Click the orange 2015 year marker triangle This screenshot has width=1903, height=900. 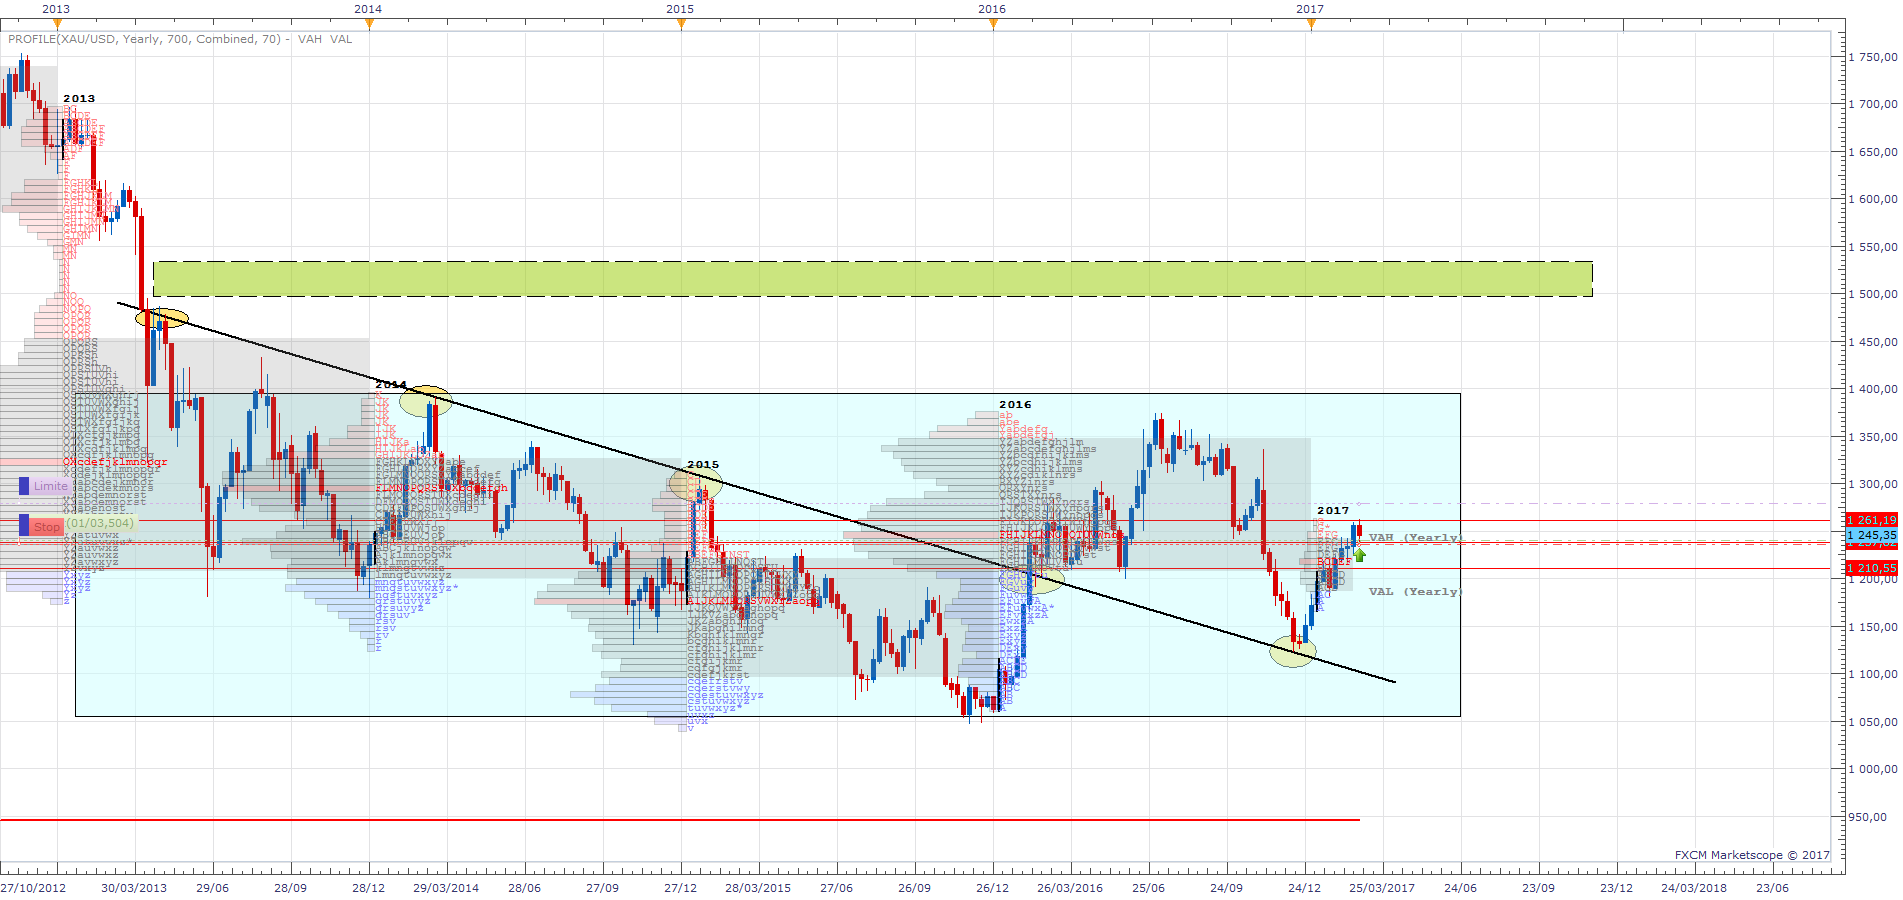point(681,24)
